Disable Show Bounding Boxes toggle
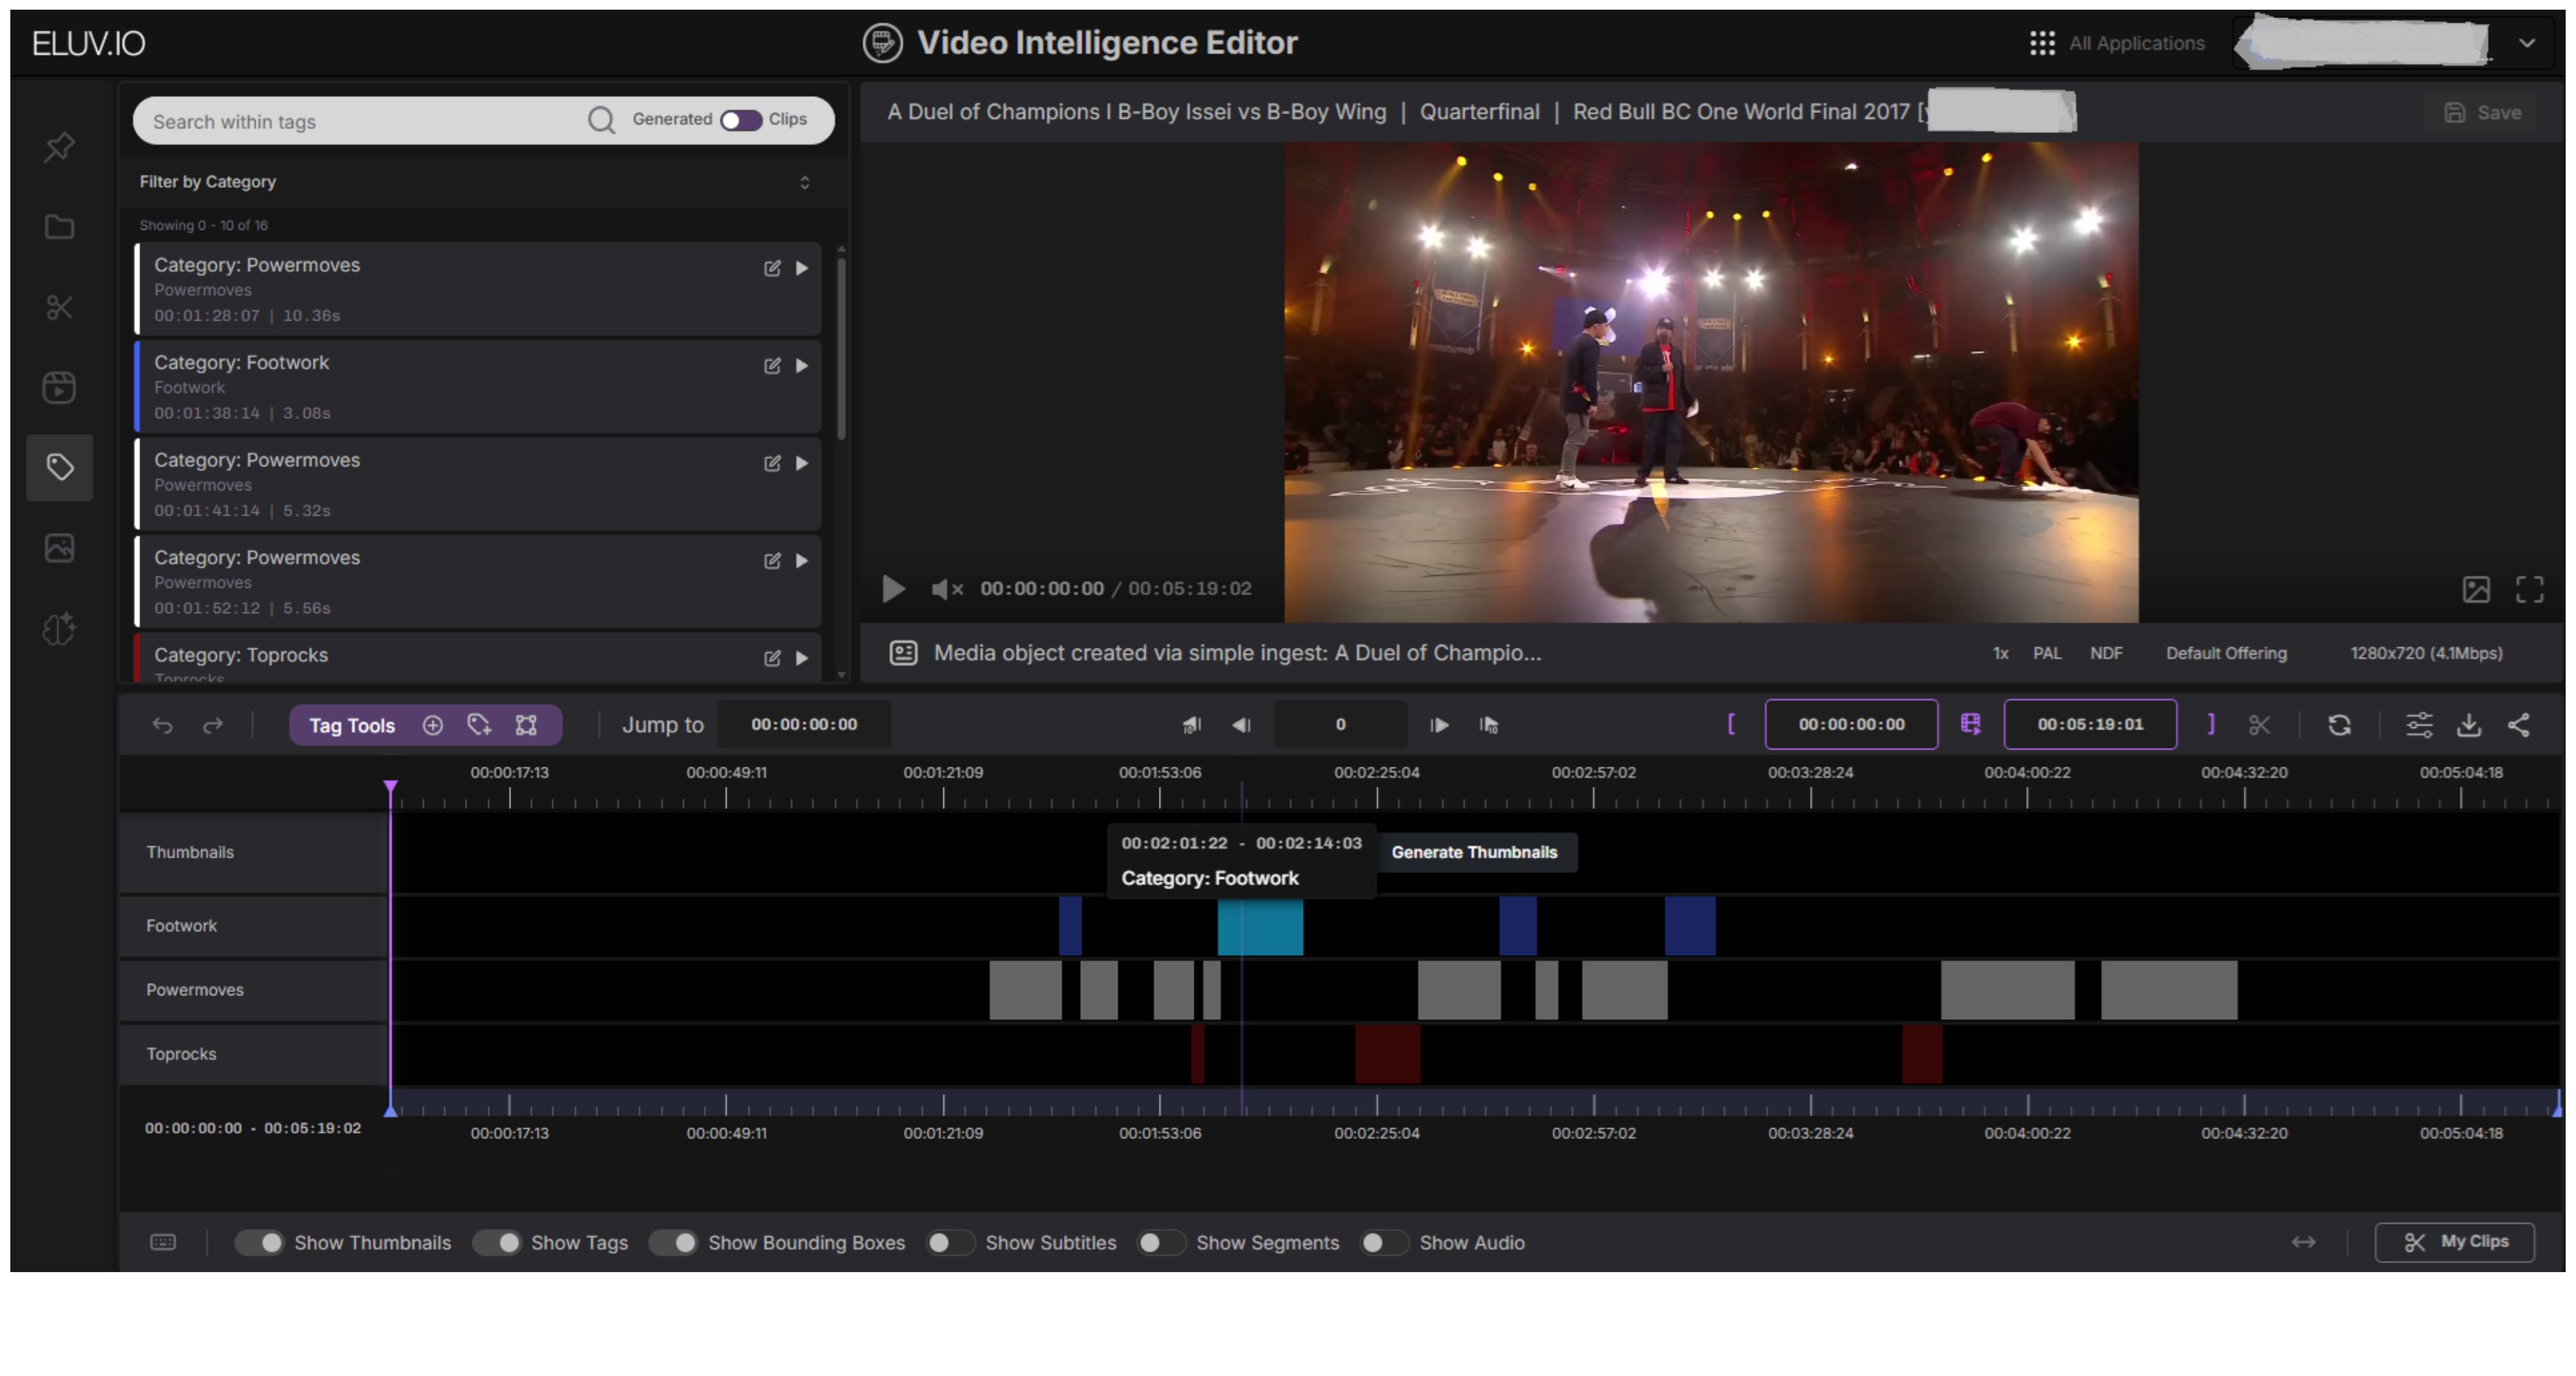Viewport: 2576px width, 1376px height. (673, 1242)
